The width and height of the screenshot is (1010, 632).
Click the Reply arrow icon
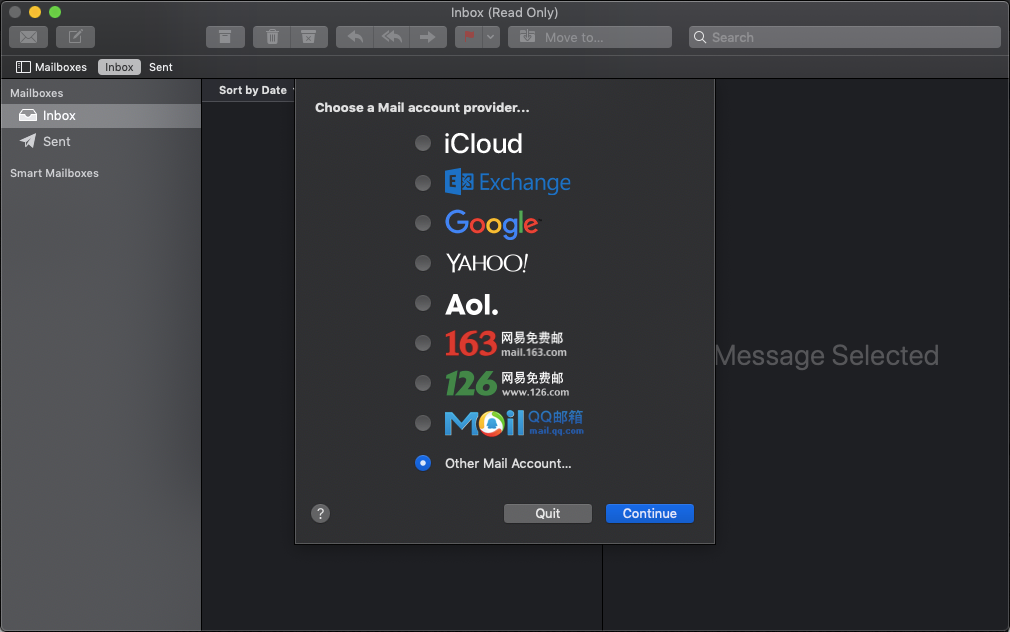[x=355, y=37]
